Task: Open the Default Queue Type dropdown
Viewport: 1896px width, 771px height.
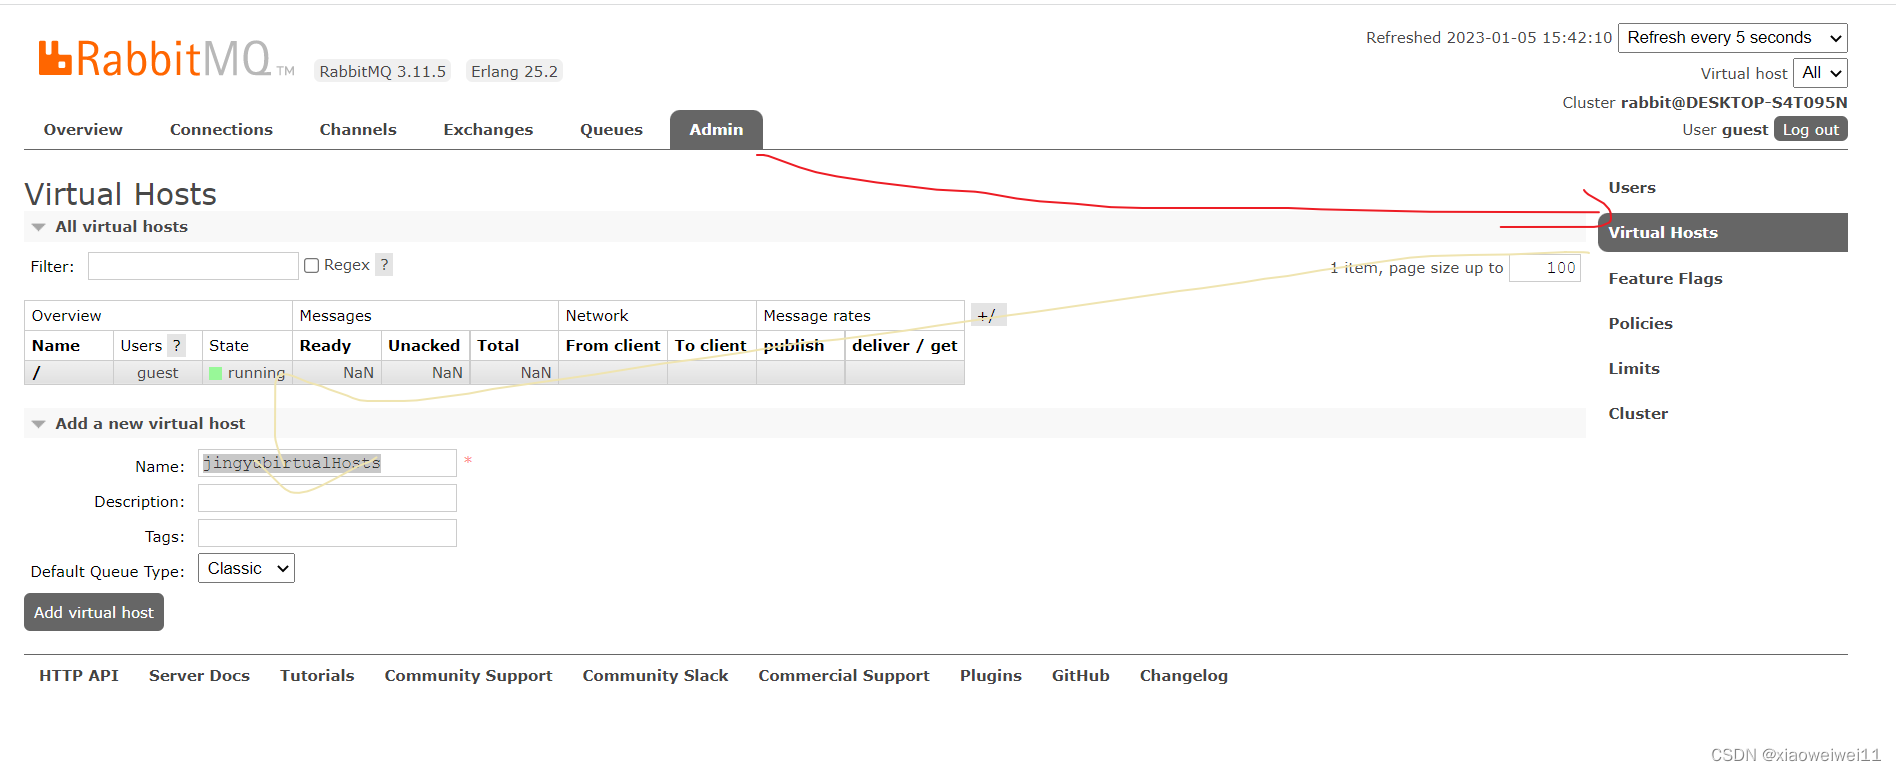Action: 246,568
